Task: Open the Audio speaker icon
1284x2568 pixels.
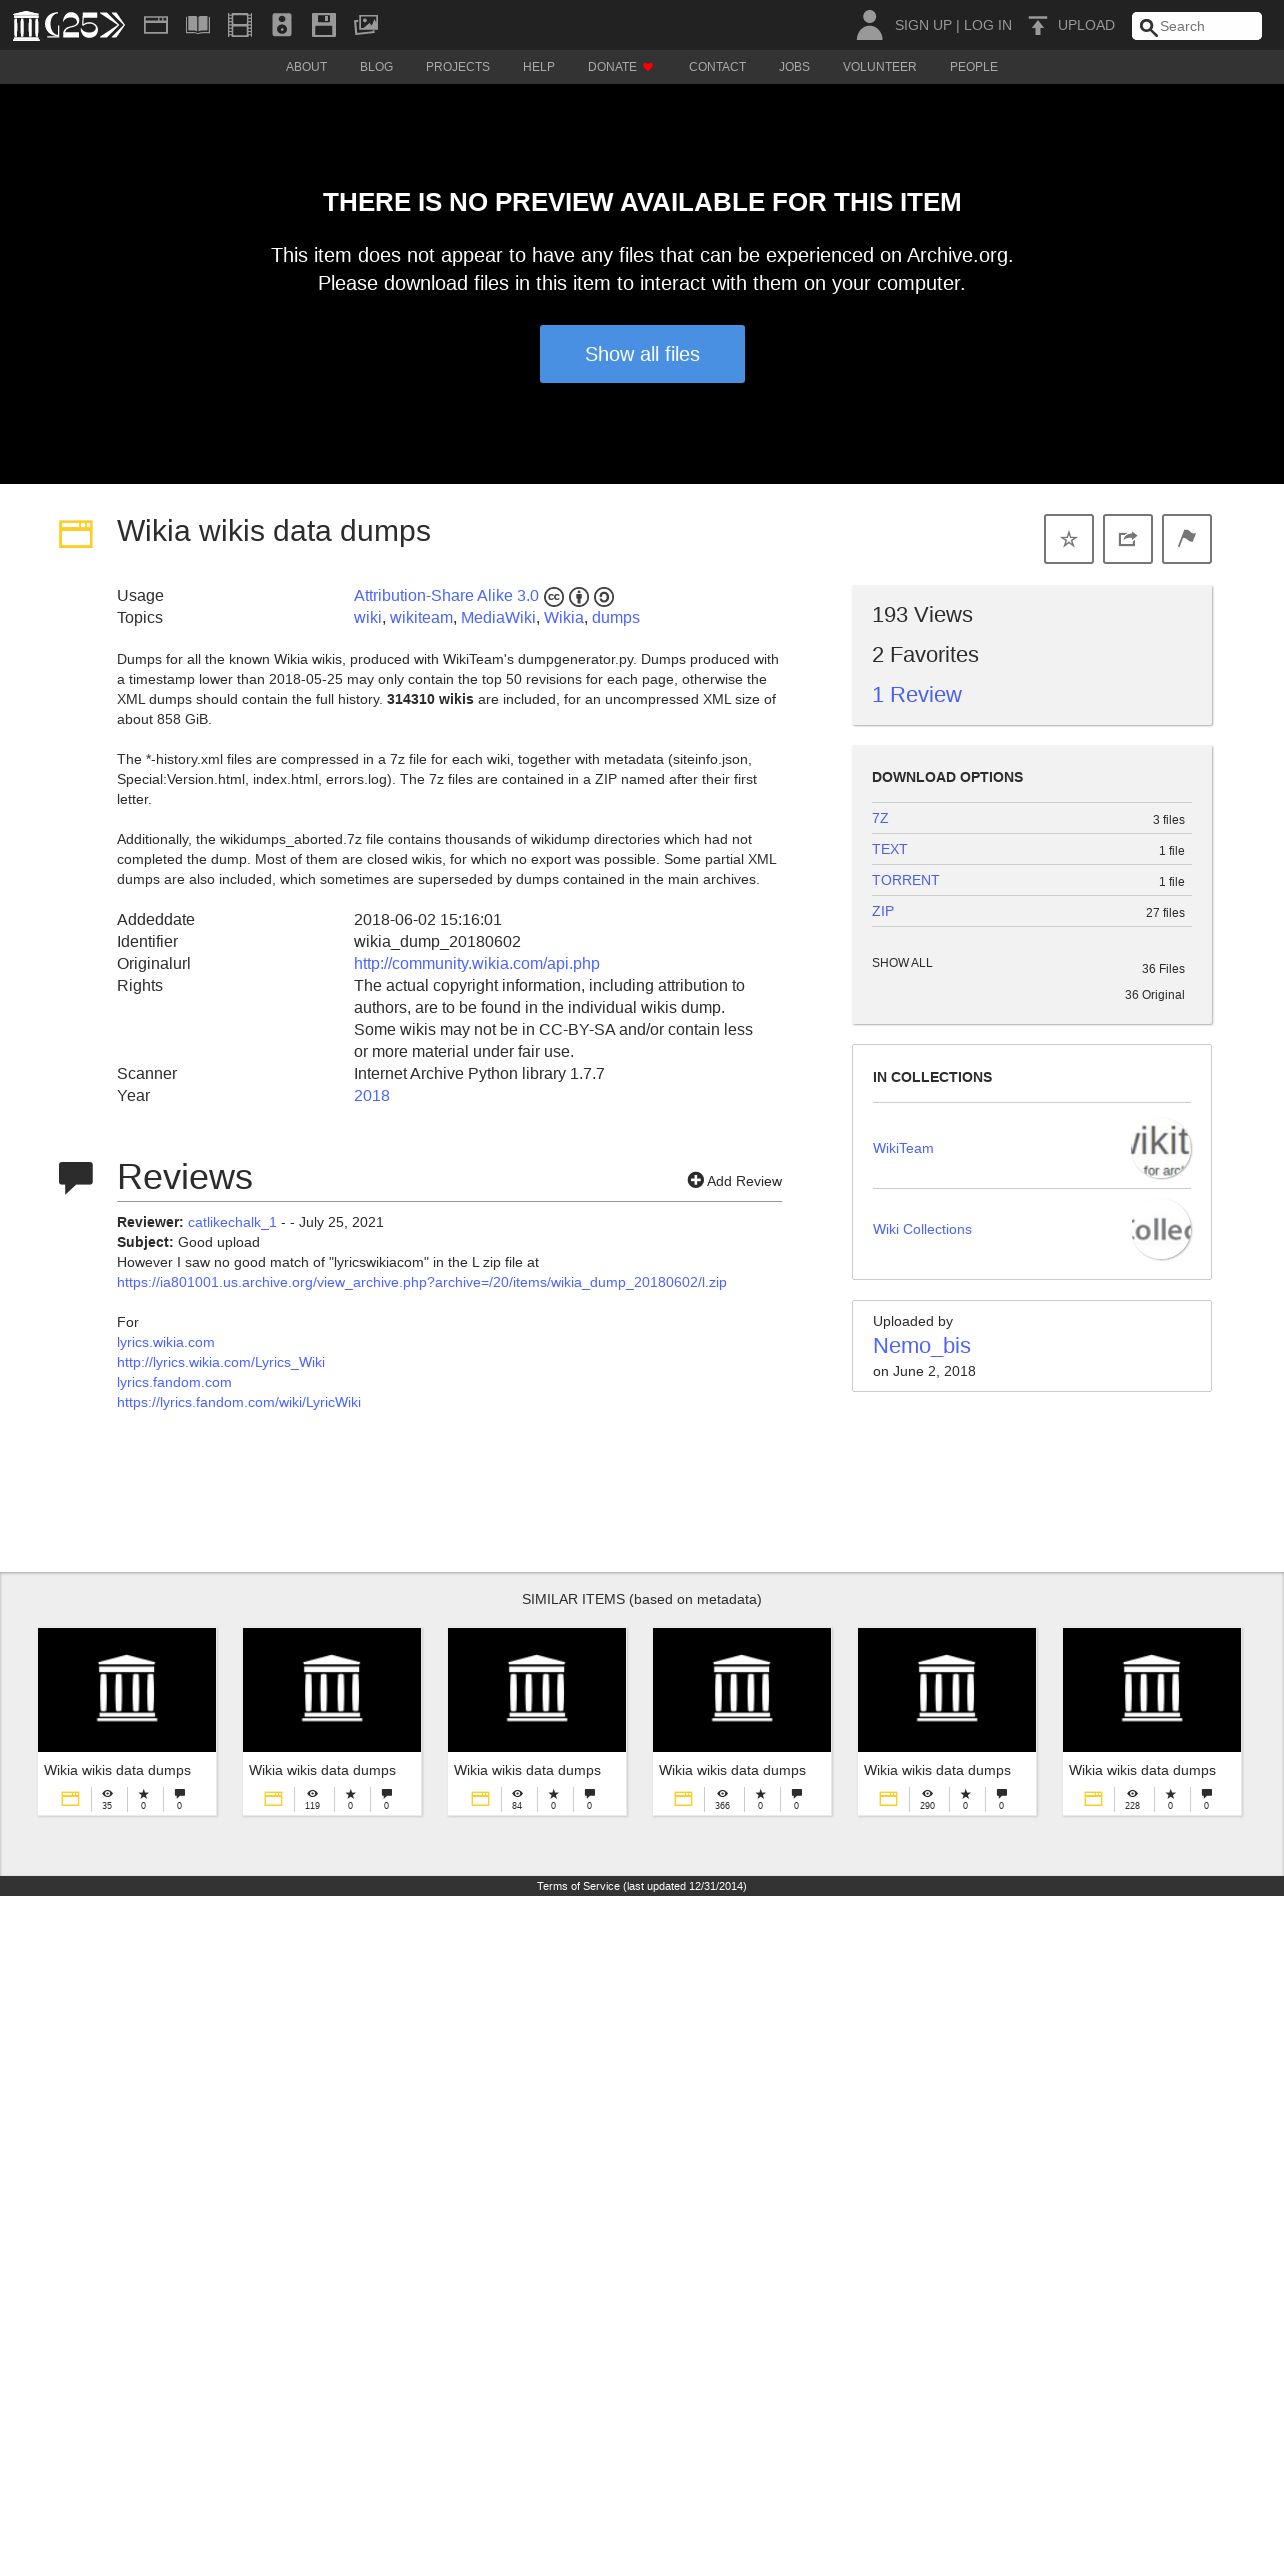Action: point(282,25)
